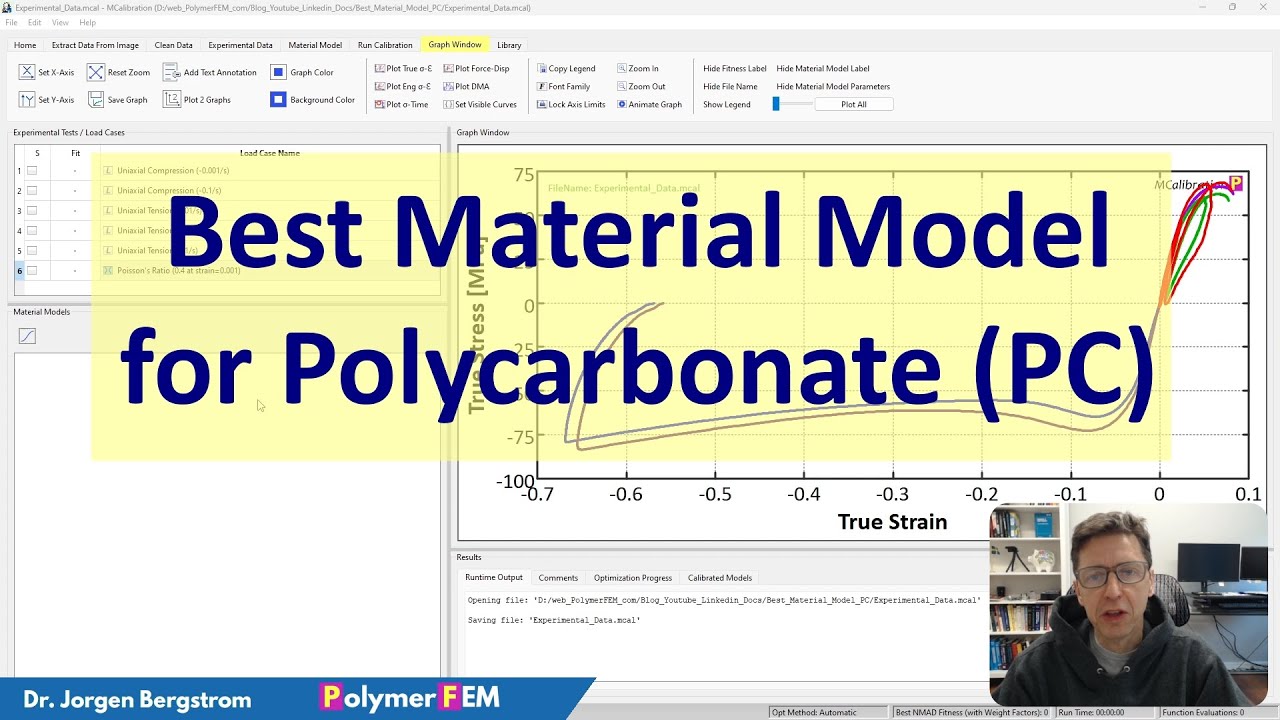Click the Animate Graph icon

[622, 104]
